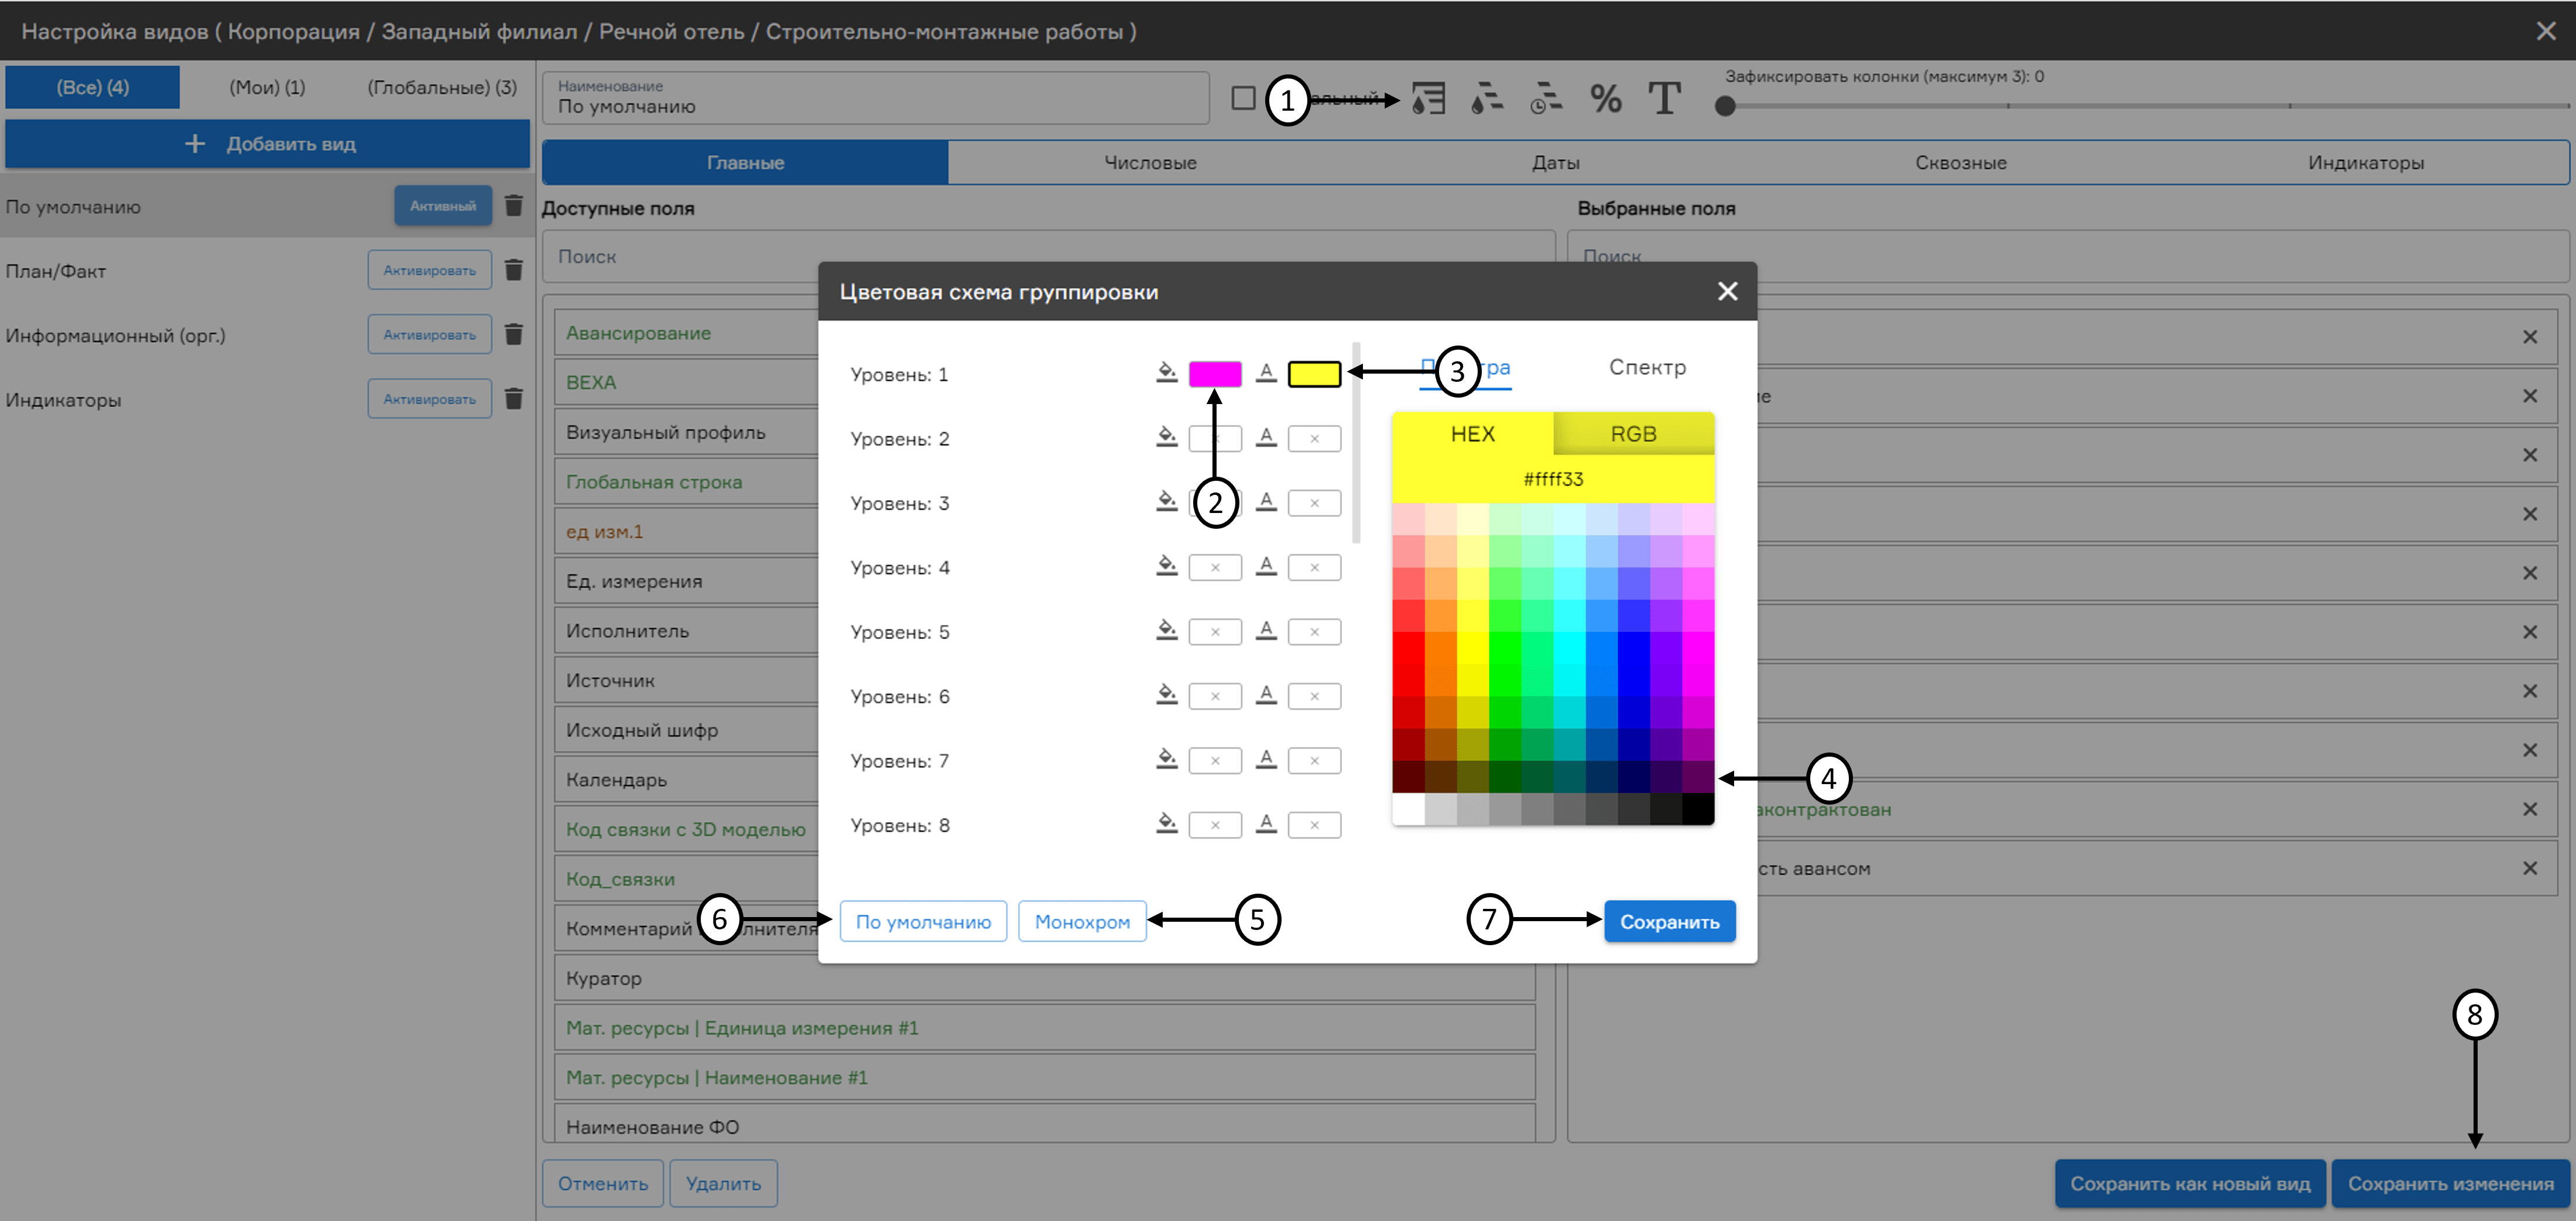Click Сохранить in color scheme dialog
The width and height of the screenshot is (2576, 1221).
(x=1669, y=921)
